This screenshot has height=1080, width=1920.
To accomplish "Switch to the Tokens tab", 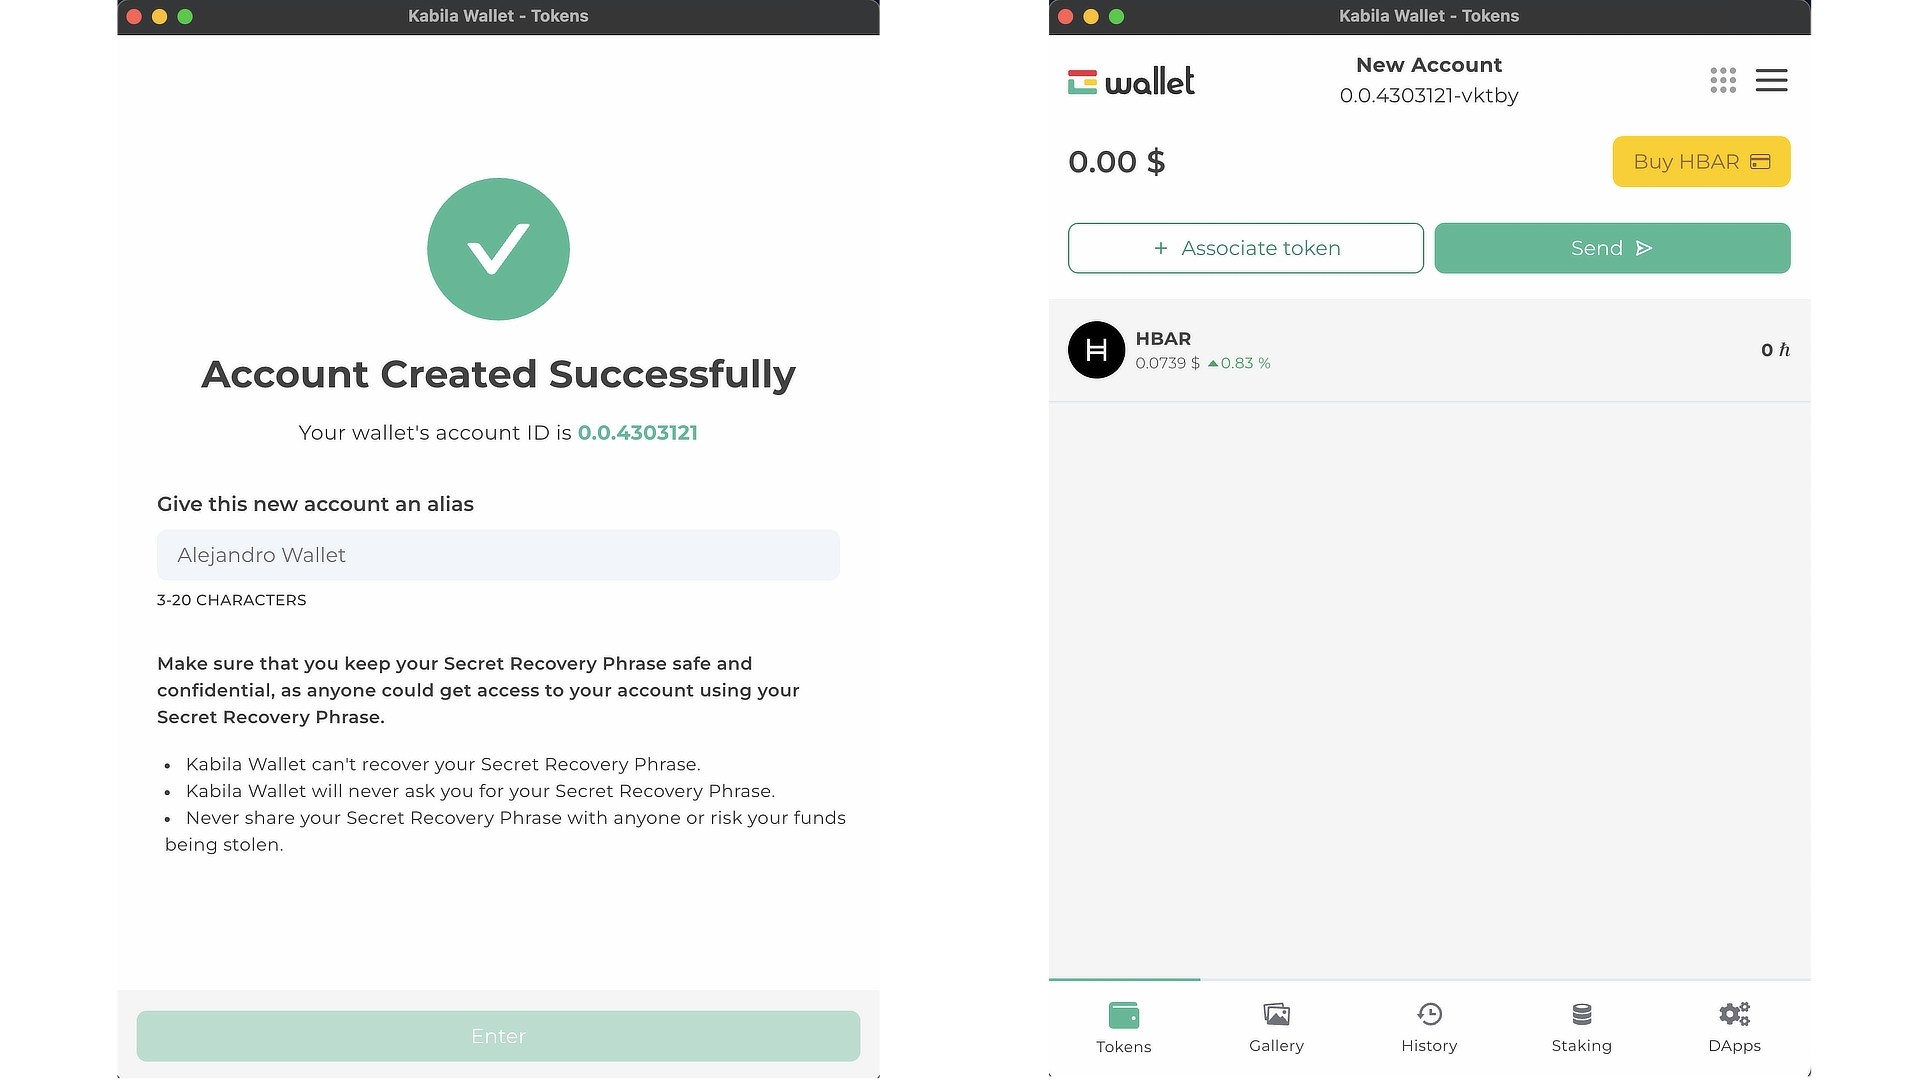I will pos(1124,1027).
